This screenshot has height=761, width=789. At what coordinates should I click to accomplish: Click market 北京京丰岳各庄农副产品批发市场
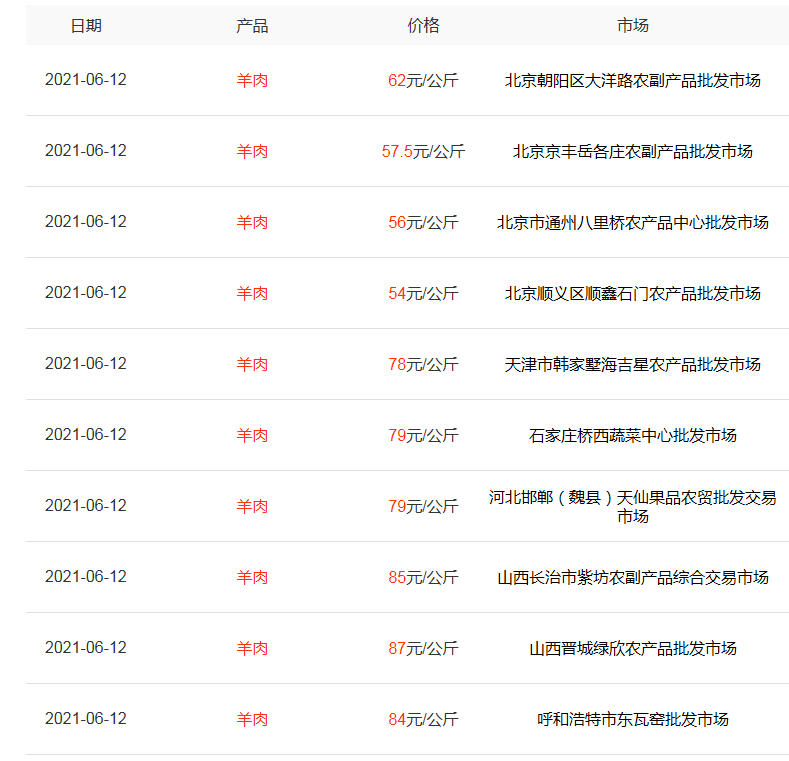click(633, 151)
